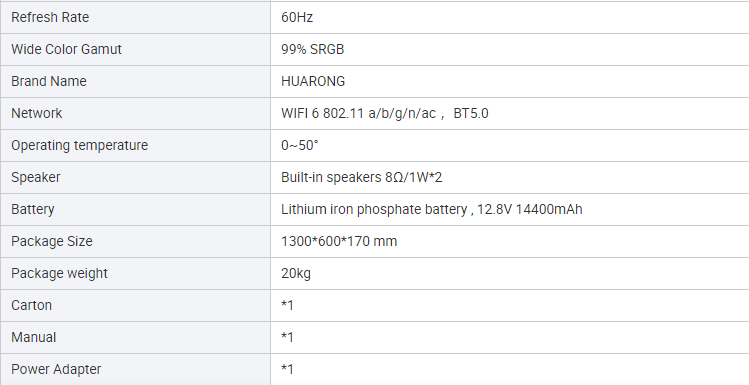Click the Operating temperature label
The height and width of the screenshot is (385, 749).
pos(80,145)
